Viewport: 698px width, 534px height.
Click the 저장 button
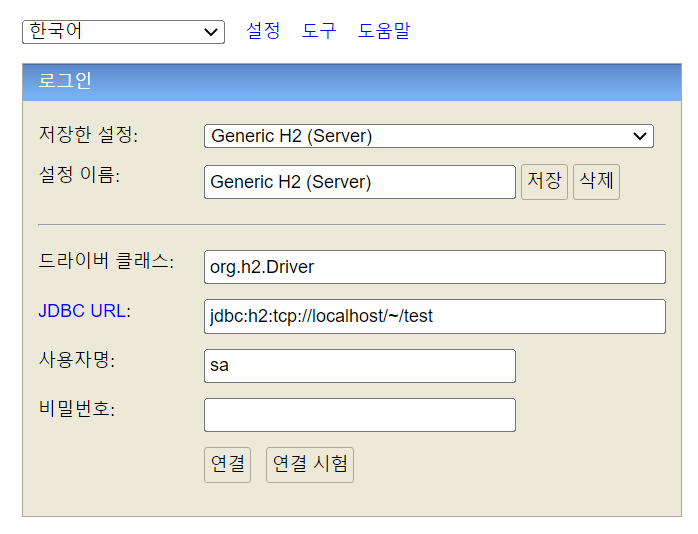[x=544, y=182]
